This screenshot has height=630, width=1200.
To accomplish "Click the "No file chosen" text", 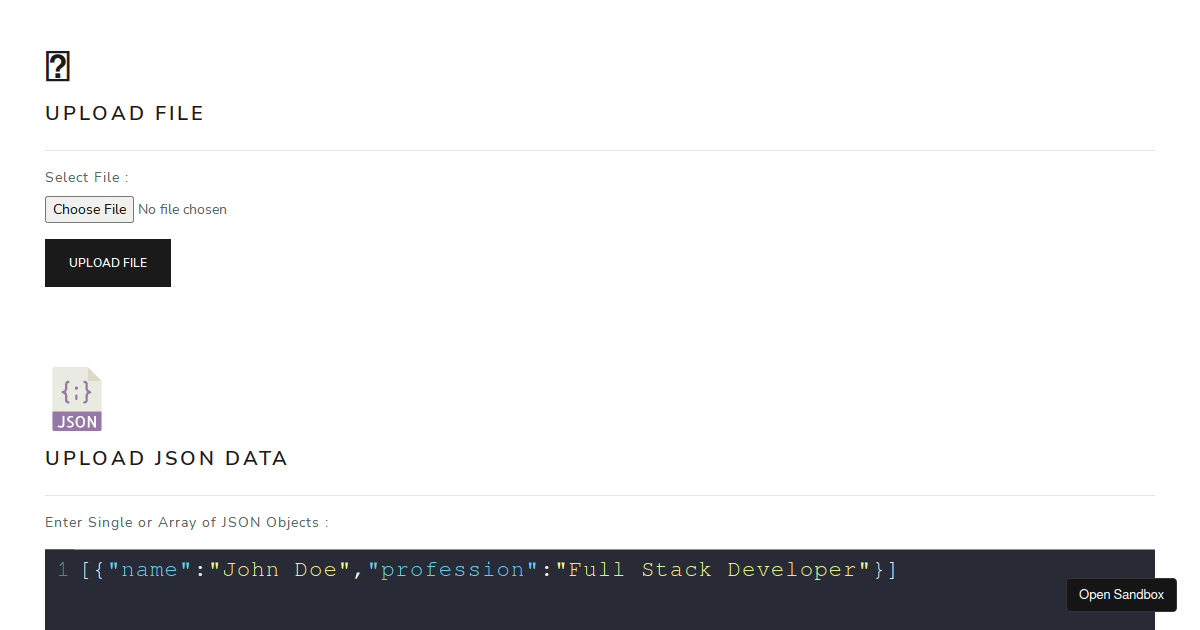I will tap(182, 210).
